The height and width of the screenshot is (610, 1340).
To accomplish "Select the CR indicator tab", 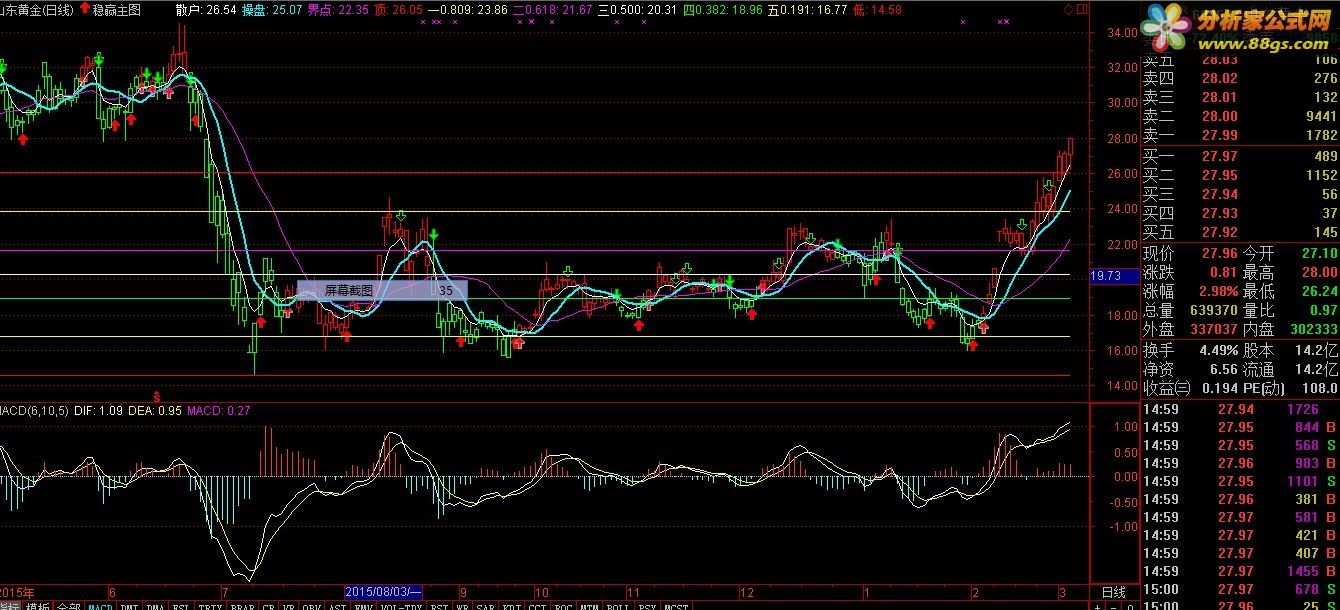I will coord(268,606).
